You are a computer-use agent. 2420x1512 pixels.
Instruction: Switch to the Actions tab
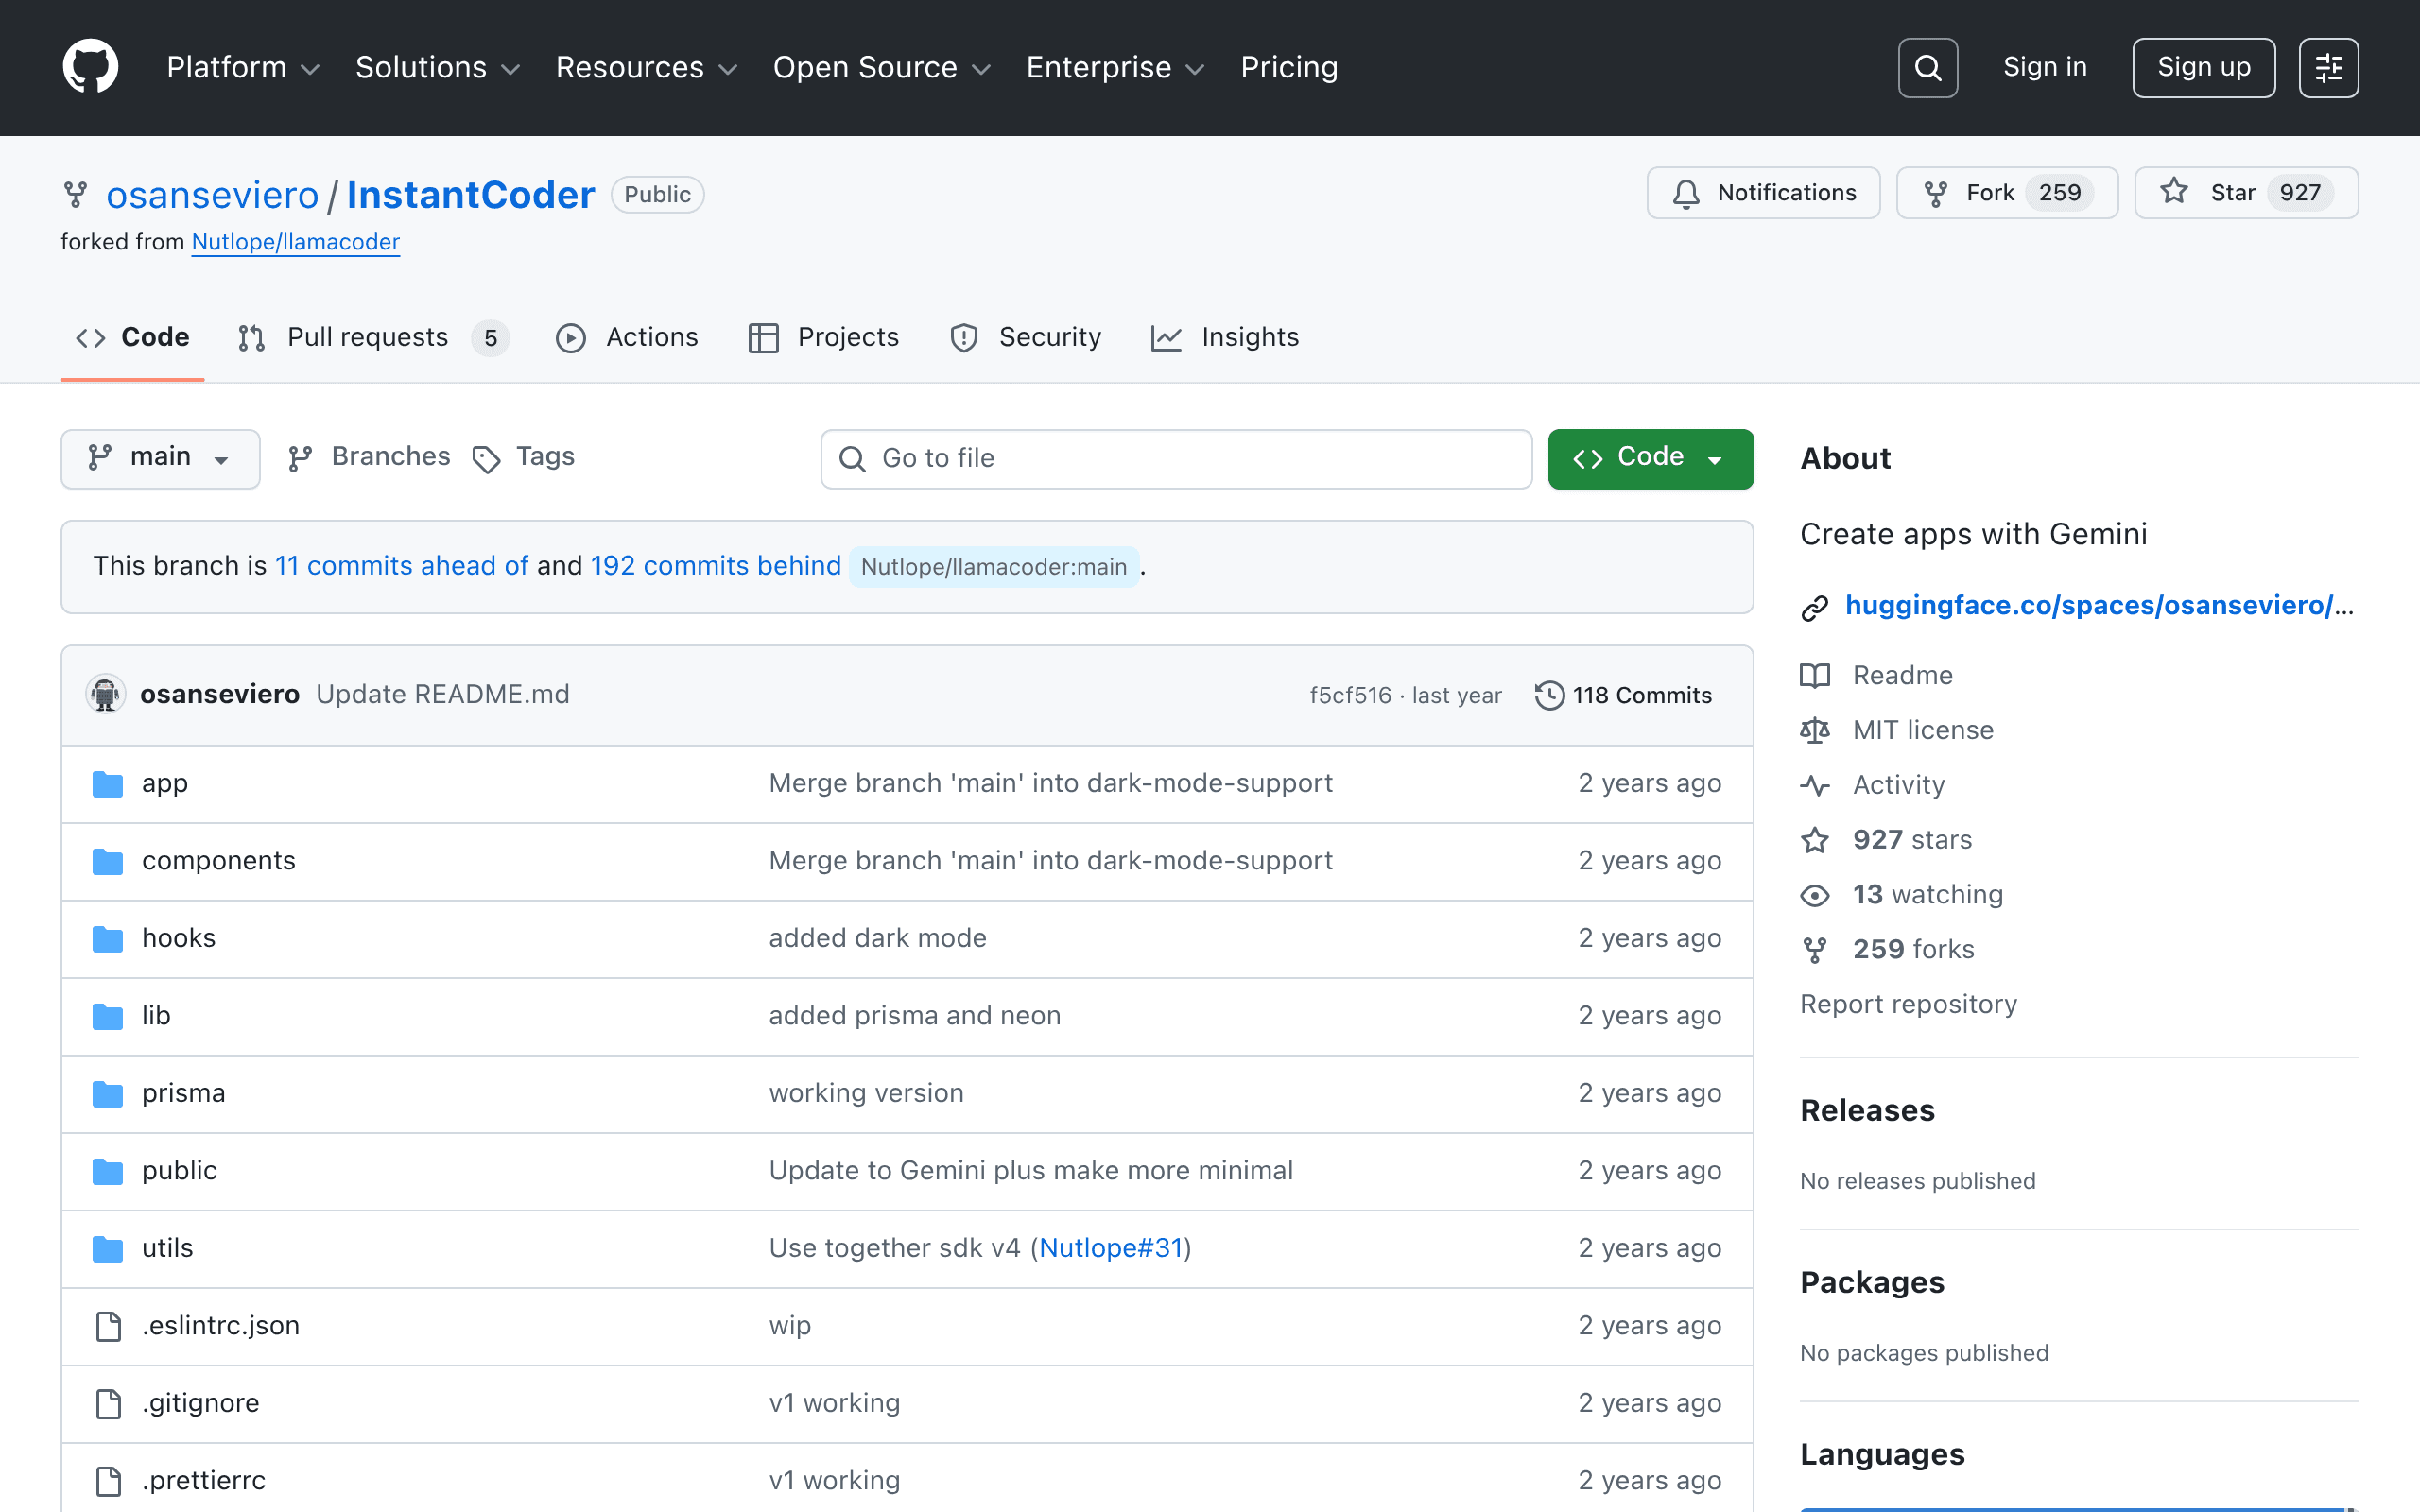[627, 337]
